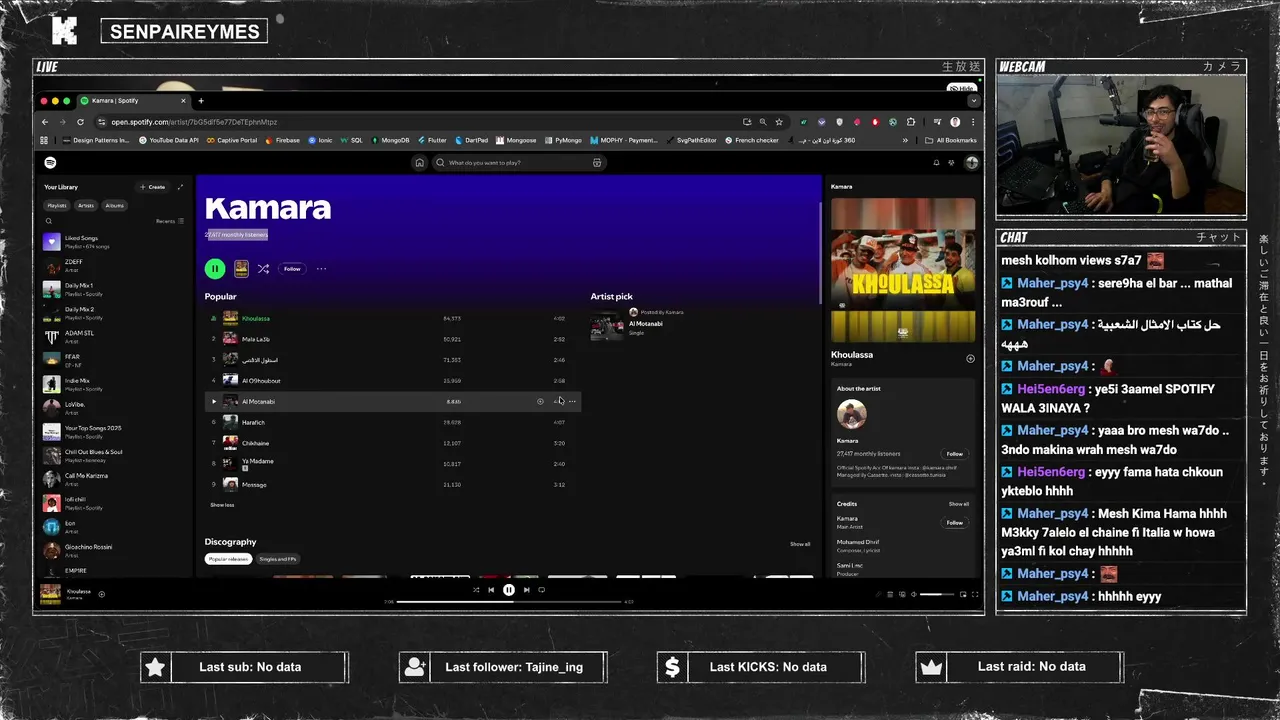Play the Al Motanabi track with the row play arrow

click(x=213, y=401)
